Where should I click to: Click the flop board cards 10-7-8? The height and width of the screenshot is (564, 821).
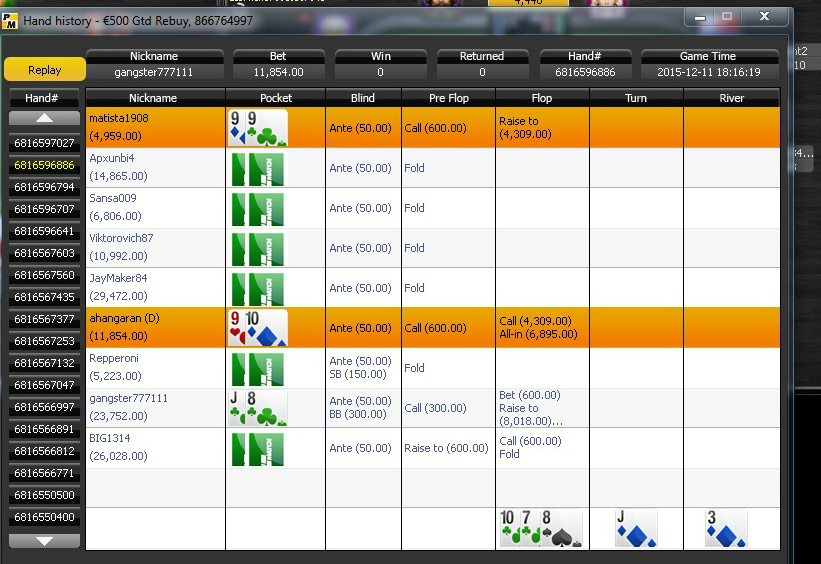tap(541, 528)
